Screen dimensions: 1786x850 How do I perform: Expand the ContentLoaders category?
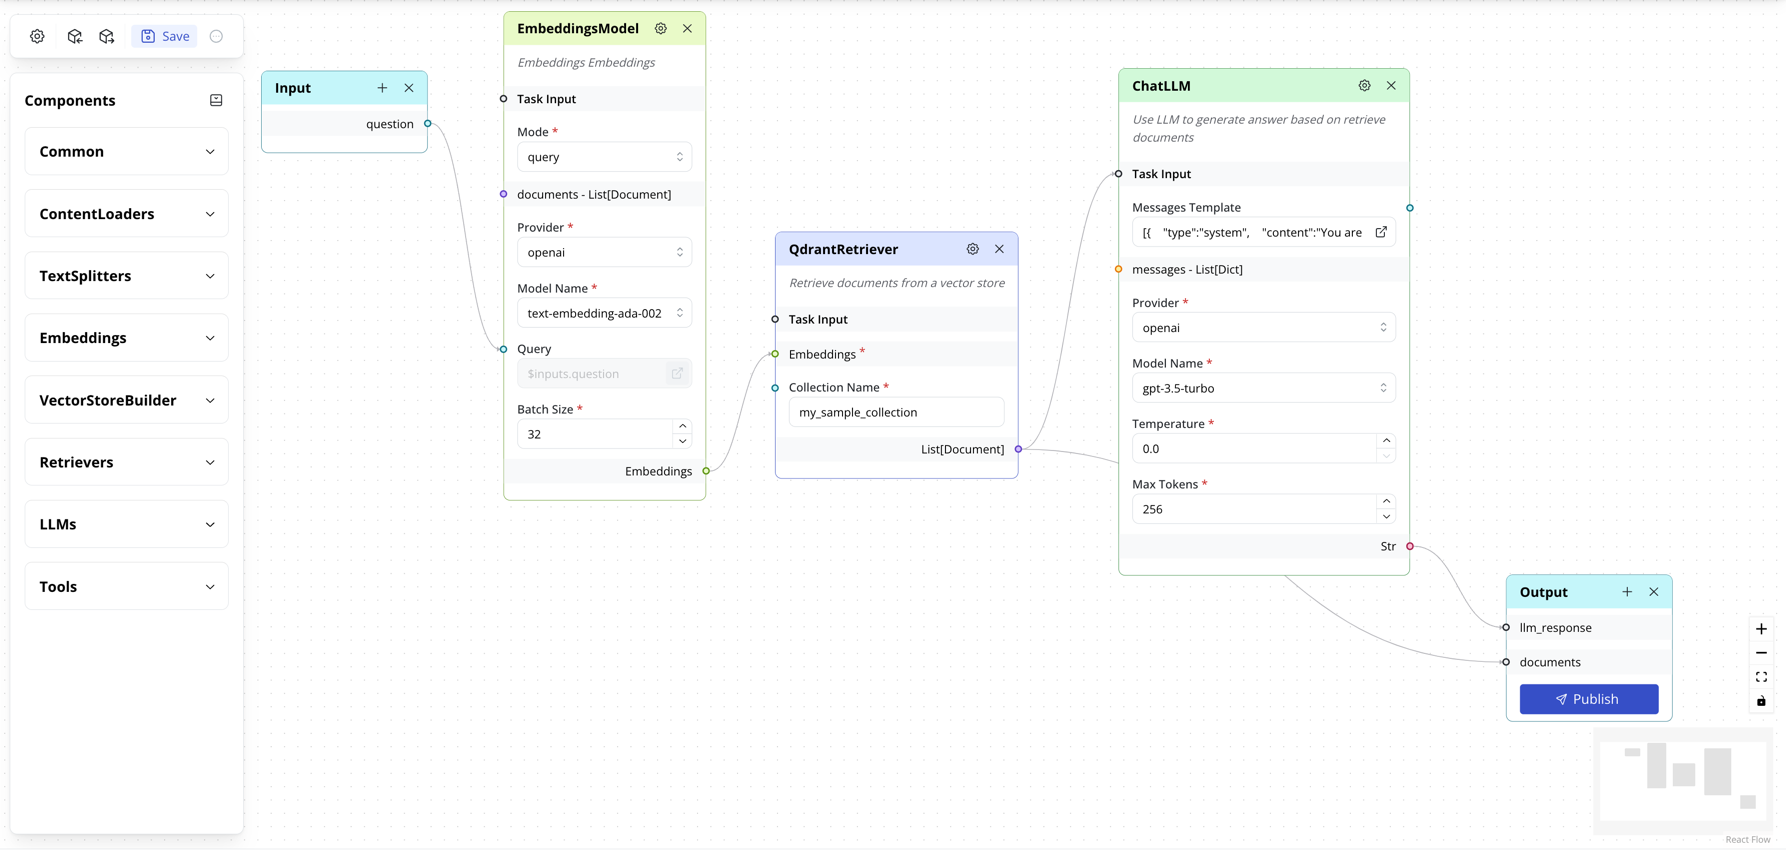tap(126, 214)
